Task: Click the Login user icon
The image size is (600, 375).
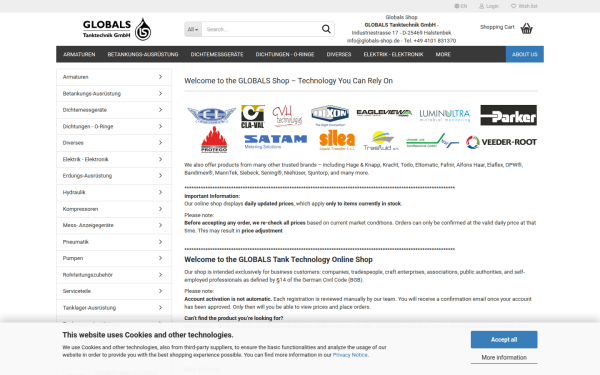Action: pos(481,6)
